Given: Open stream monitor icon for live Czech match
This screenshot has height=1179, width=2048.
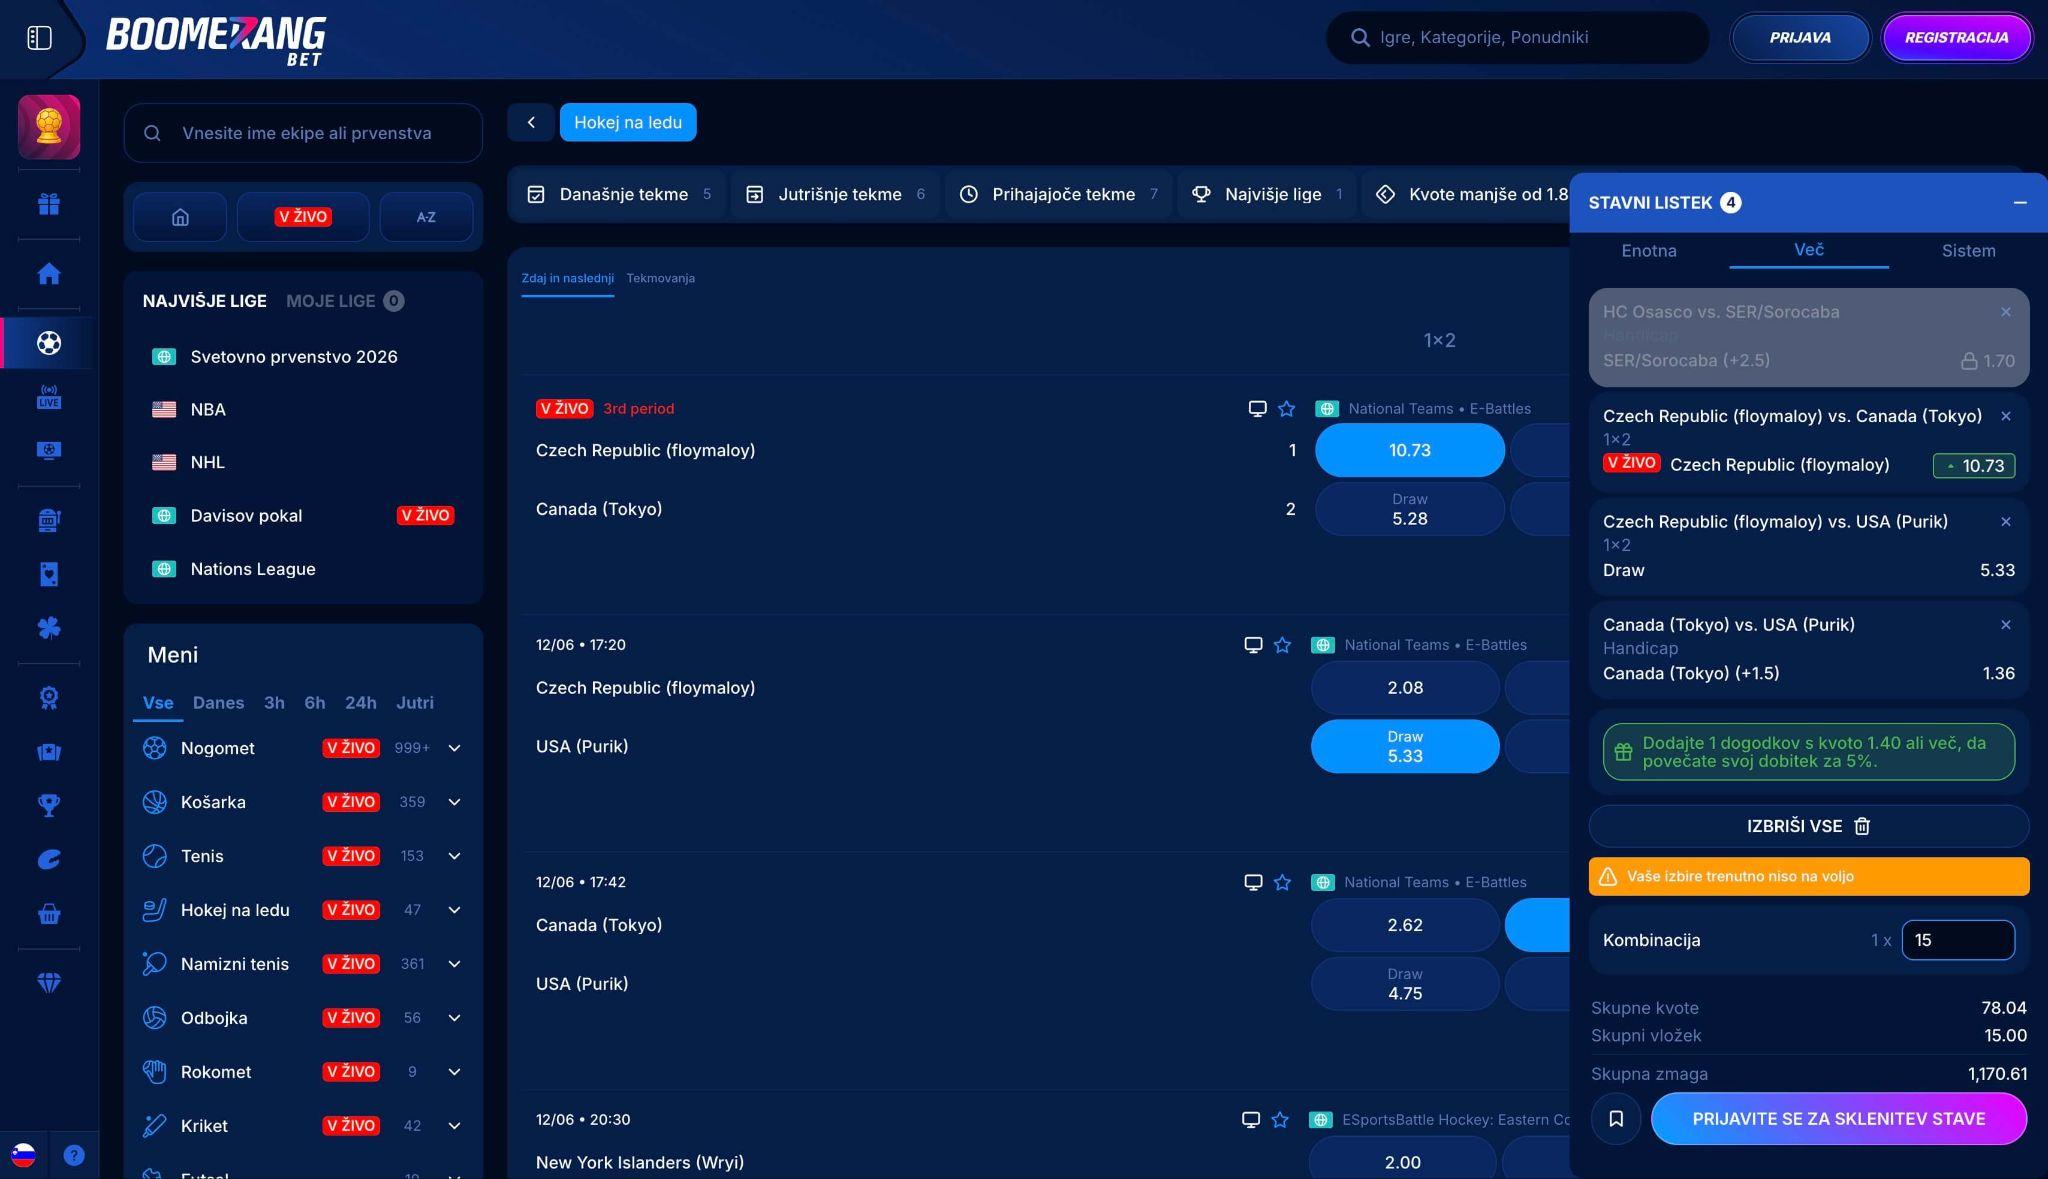Looking at the screenshot, I should point(1258,408).
